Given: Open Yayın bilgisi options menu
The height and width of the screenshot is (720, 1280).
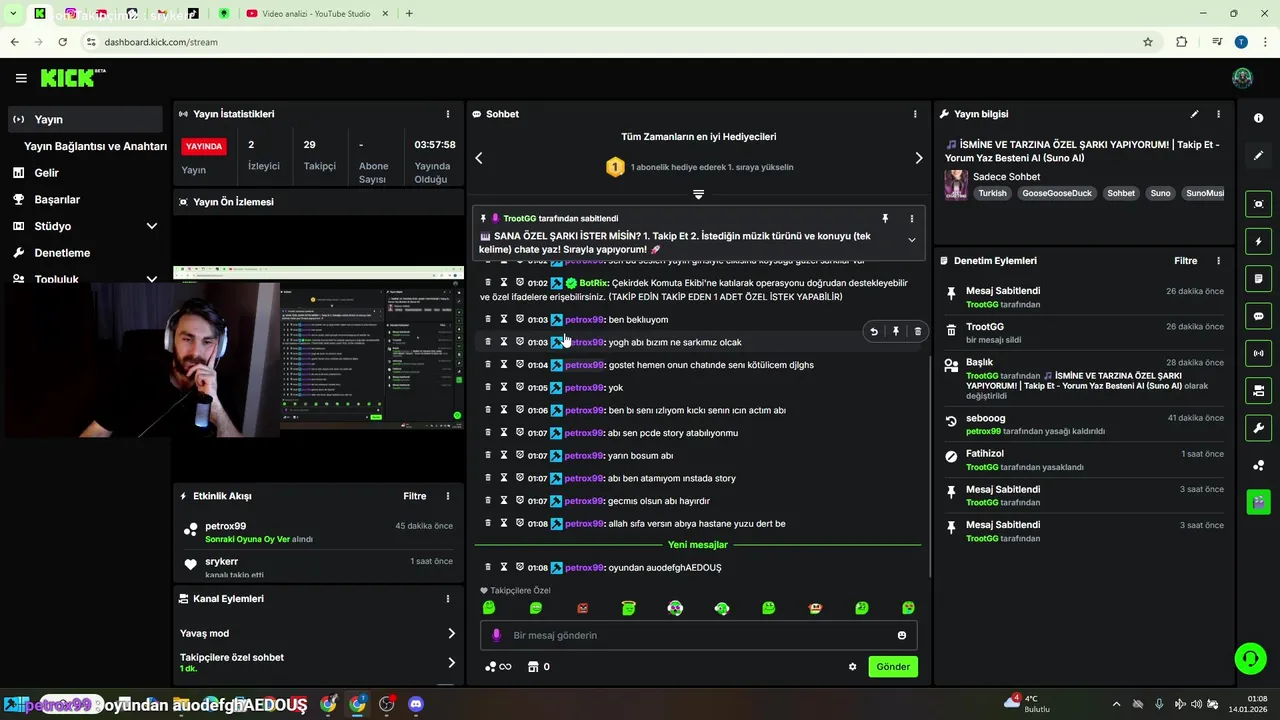Looking at the screenshot, I should 1218,114.
